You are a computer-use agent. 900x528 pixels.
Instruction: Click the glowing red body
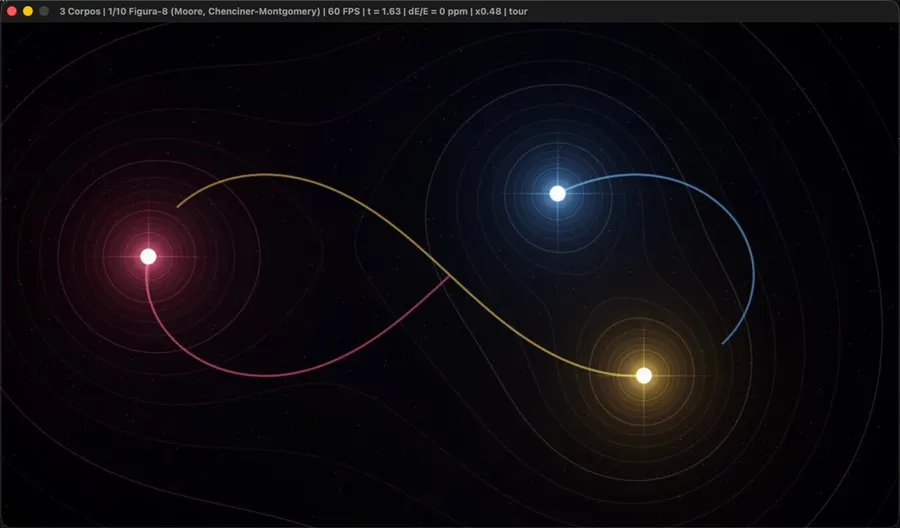[149, 257]
